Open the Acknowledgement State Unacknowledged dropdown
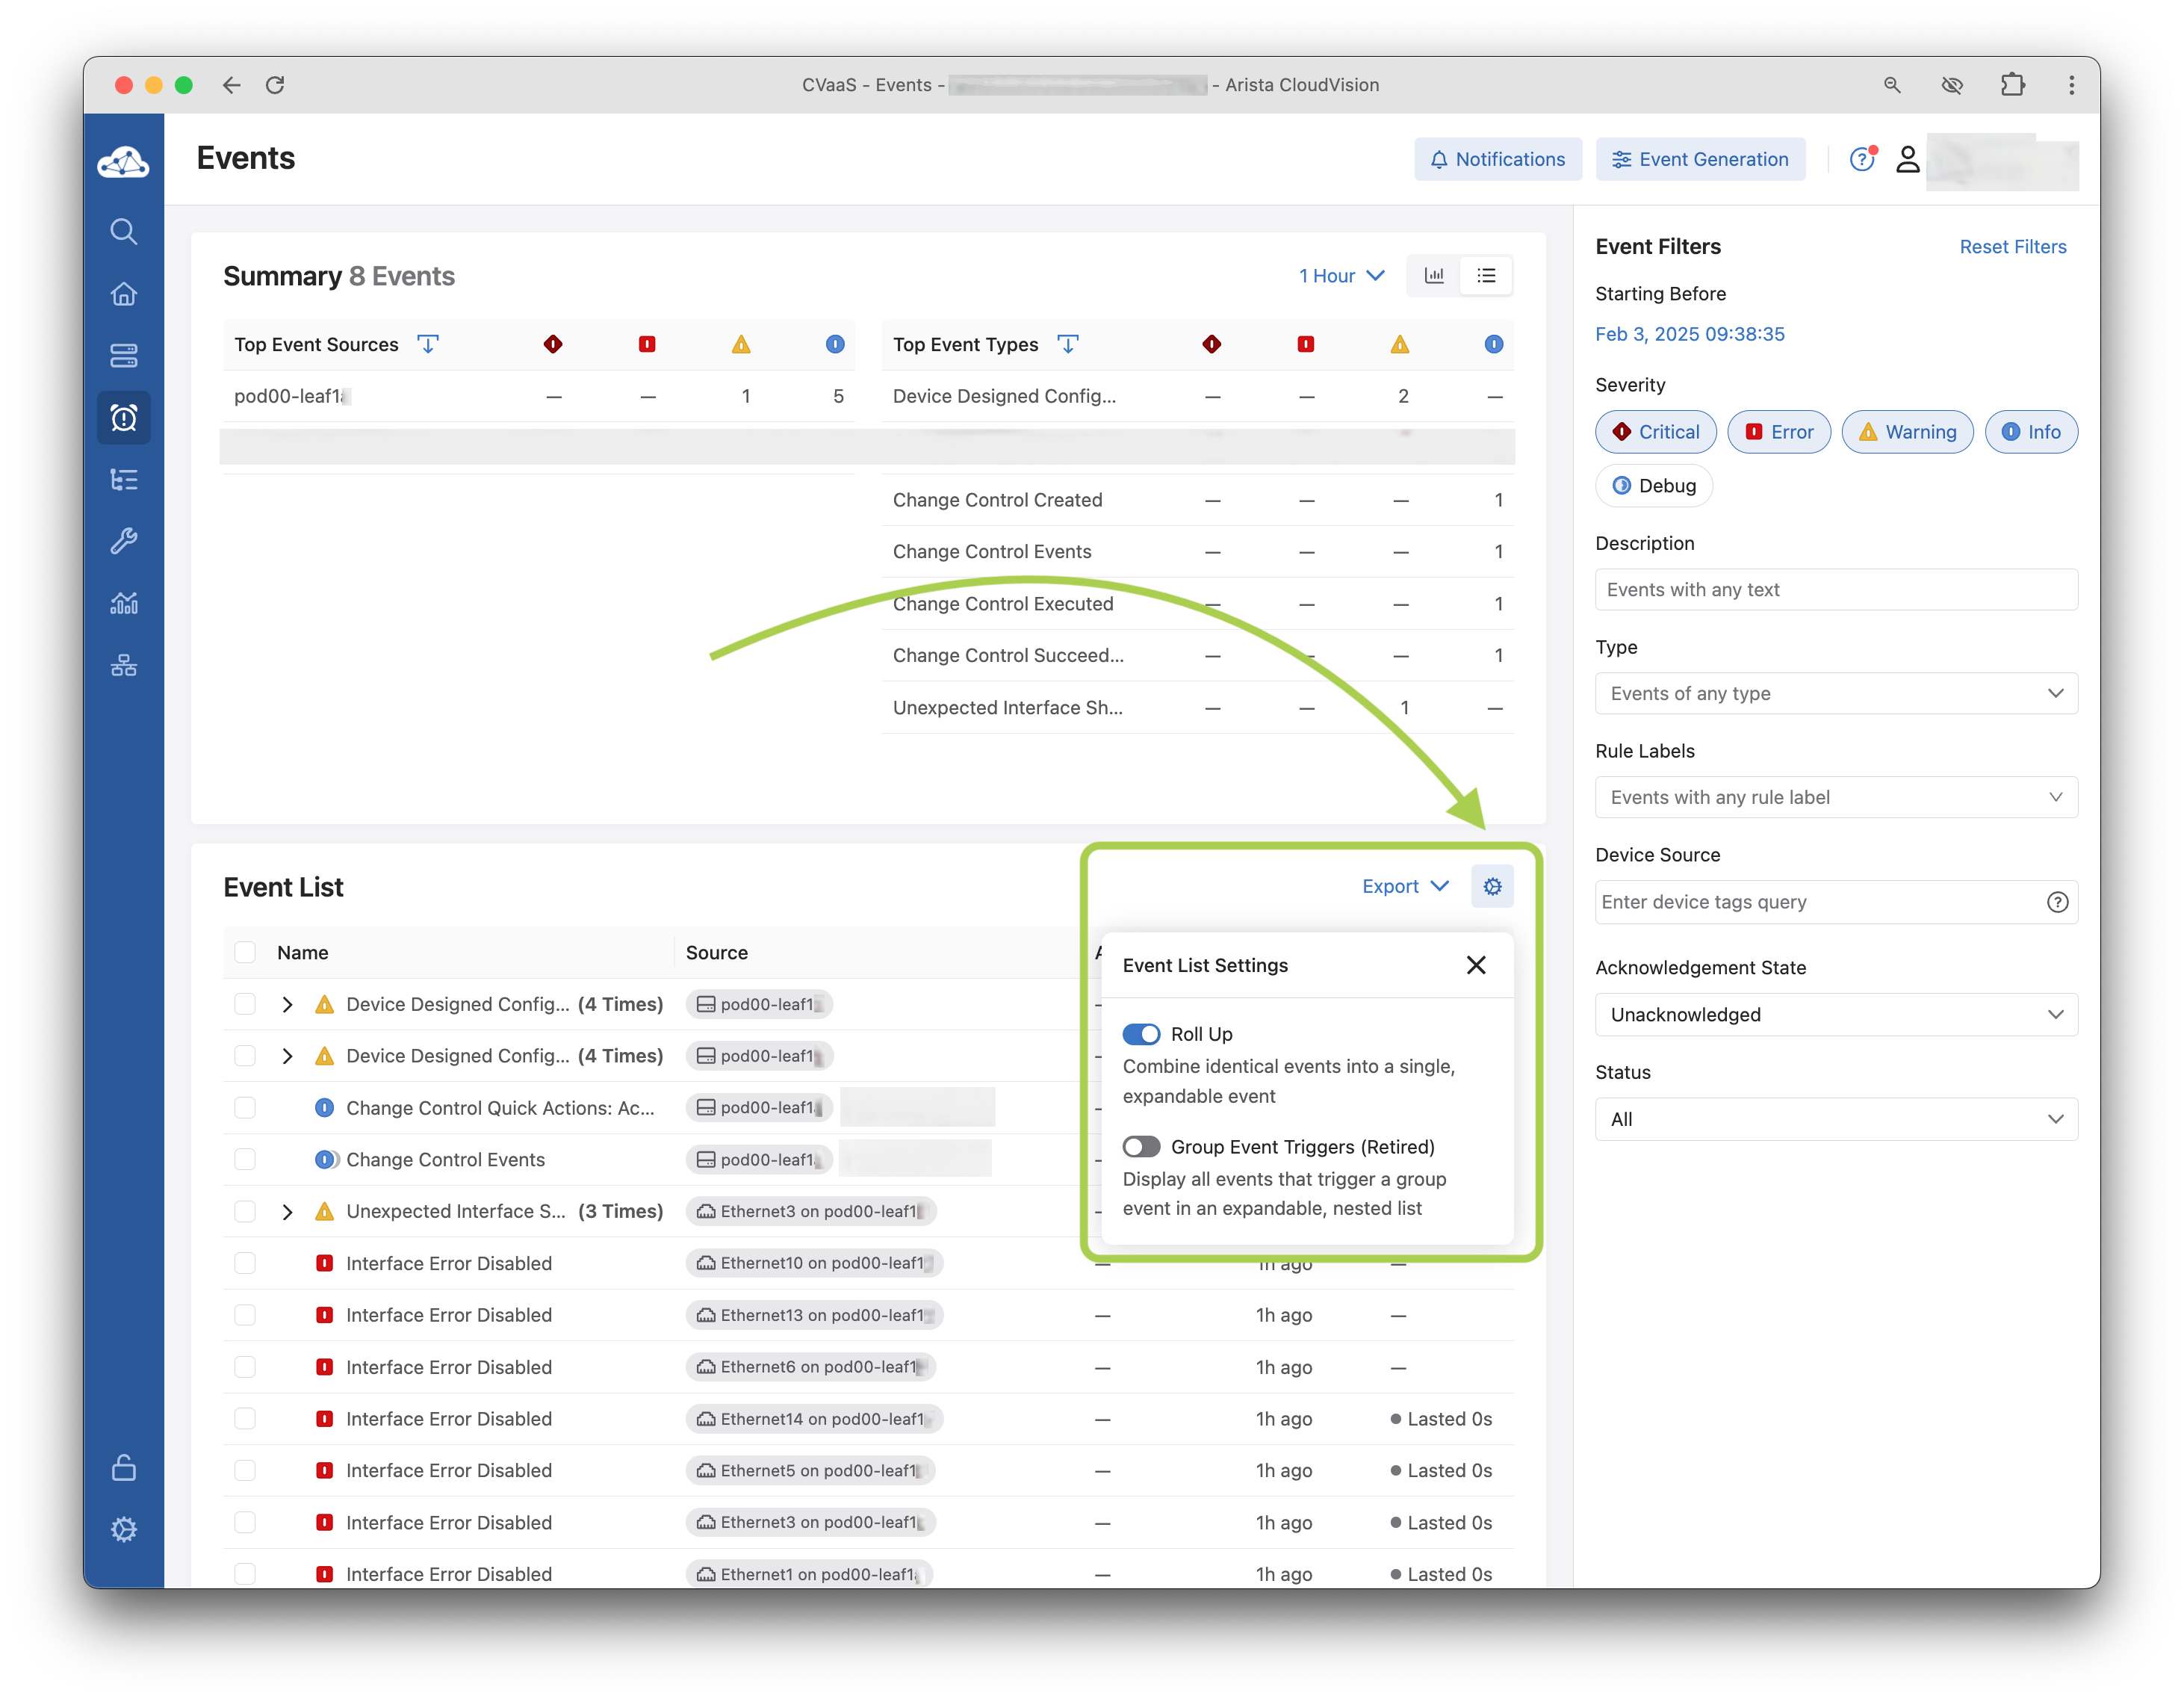 [x=1835, y=1014]
